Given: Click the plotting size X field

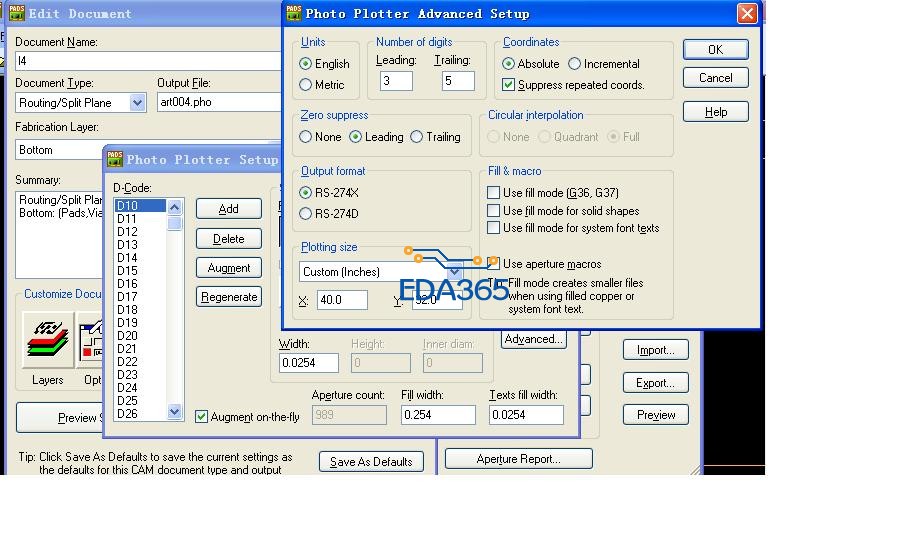Looking at the screenshot, I should coord(343,300).
